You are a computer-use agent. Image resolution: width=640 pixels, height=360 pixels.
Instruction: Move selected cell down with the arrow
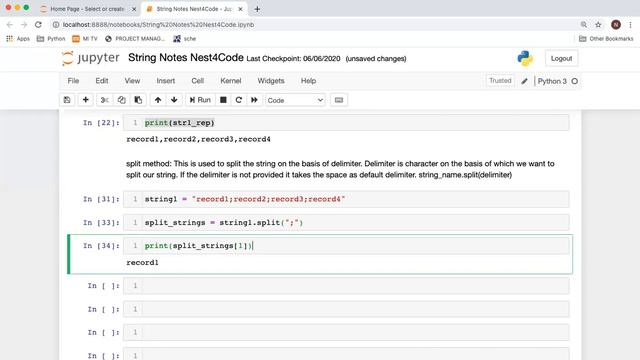[174, 100]
